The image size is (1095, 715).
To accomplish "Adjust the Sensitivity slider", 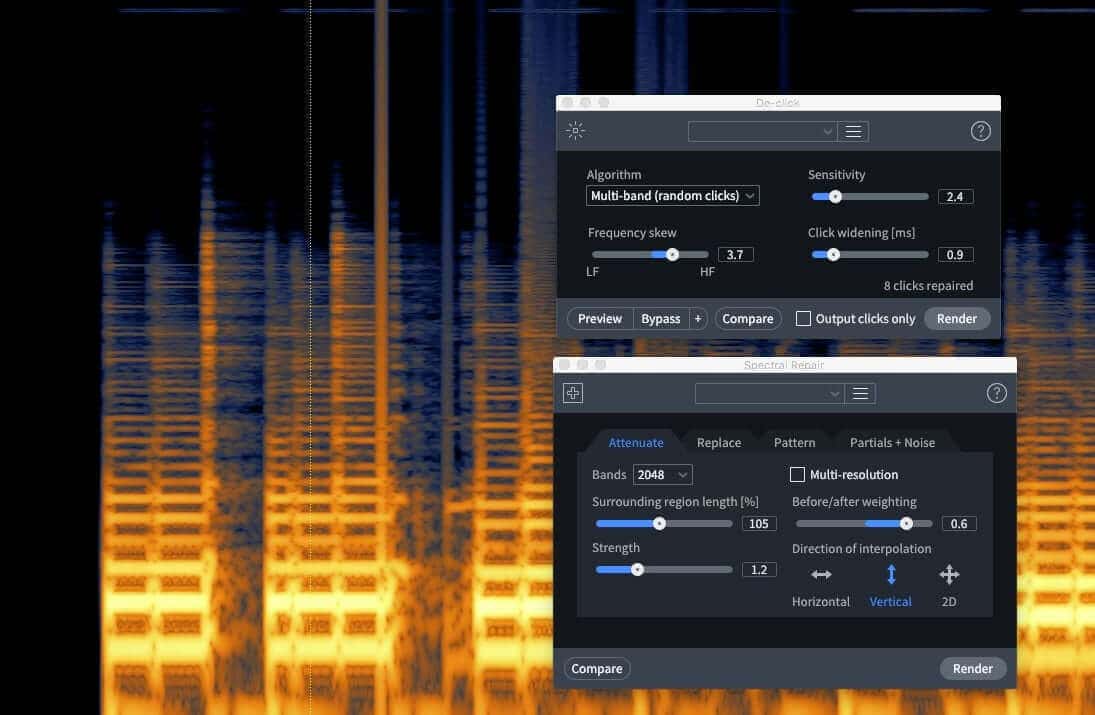I will pyautogui.click(x=870, y=197).
